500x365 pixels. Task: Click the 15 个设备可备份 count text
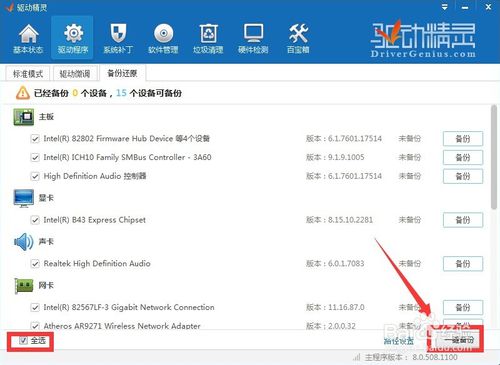[149, 93]
